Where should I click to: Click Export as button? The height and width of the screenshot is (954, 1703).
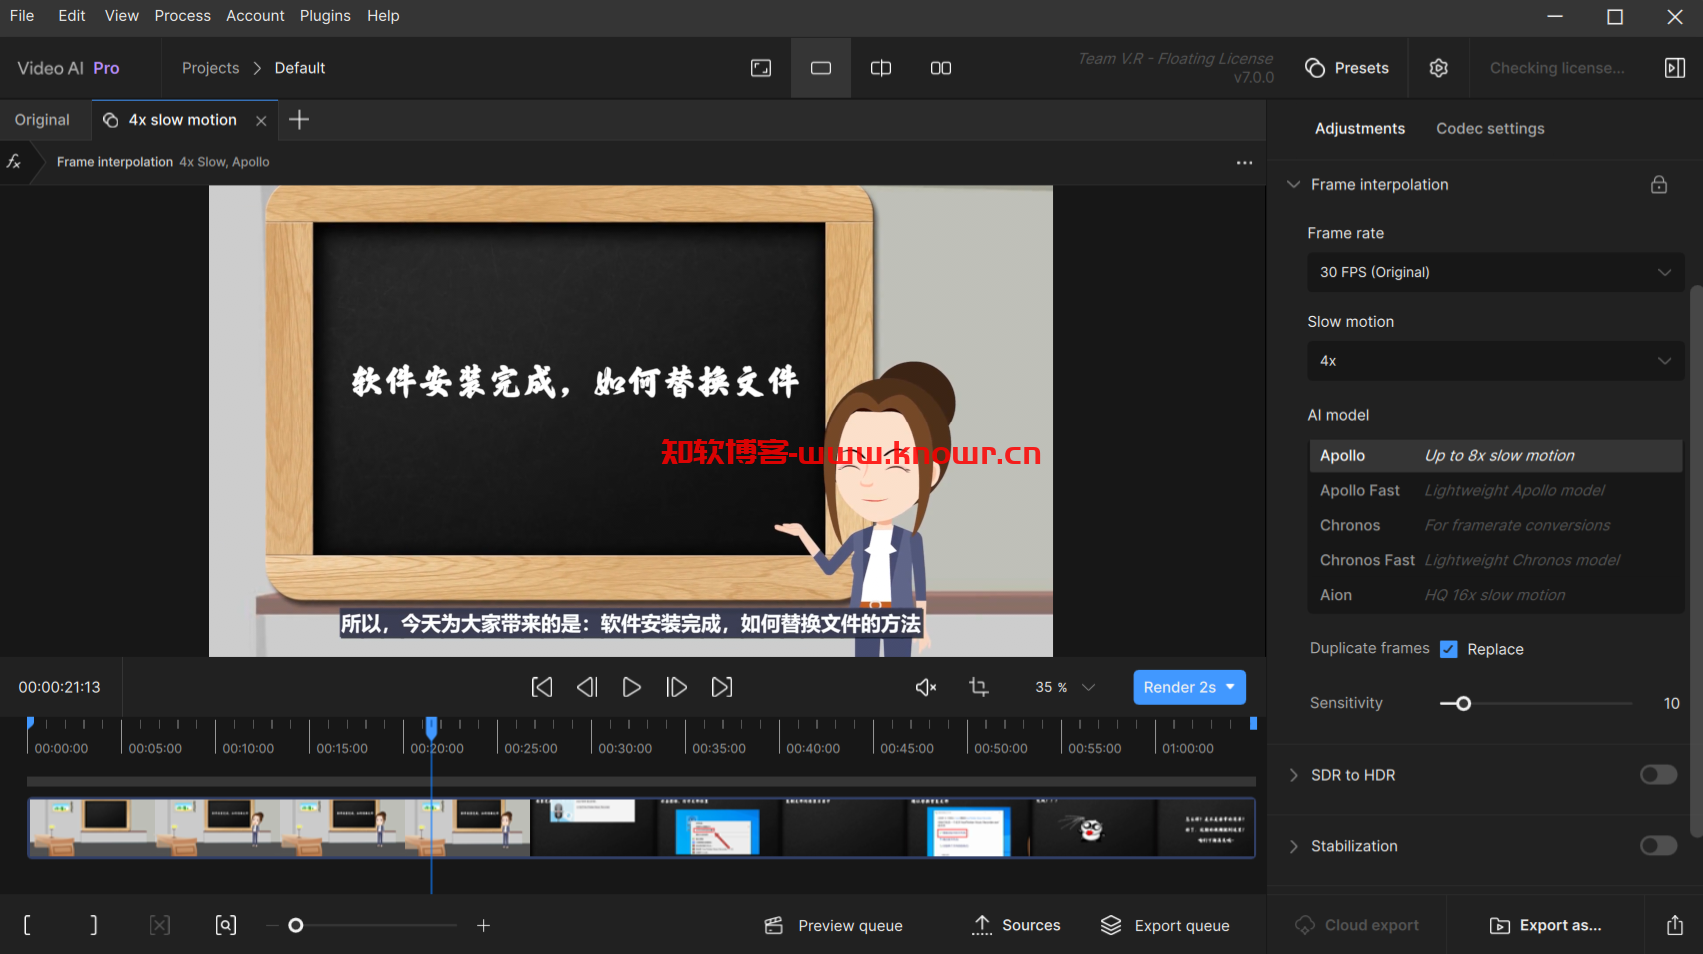click(1546, 925)
